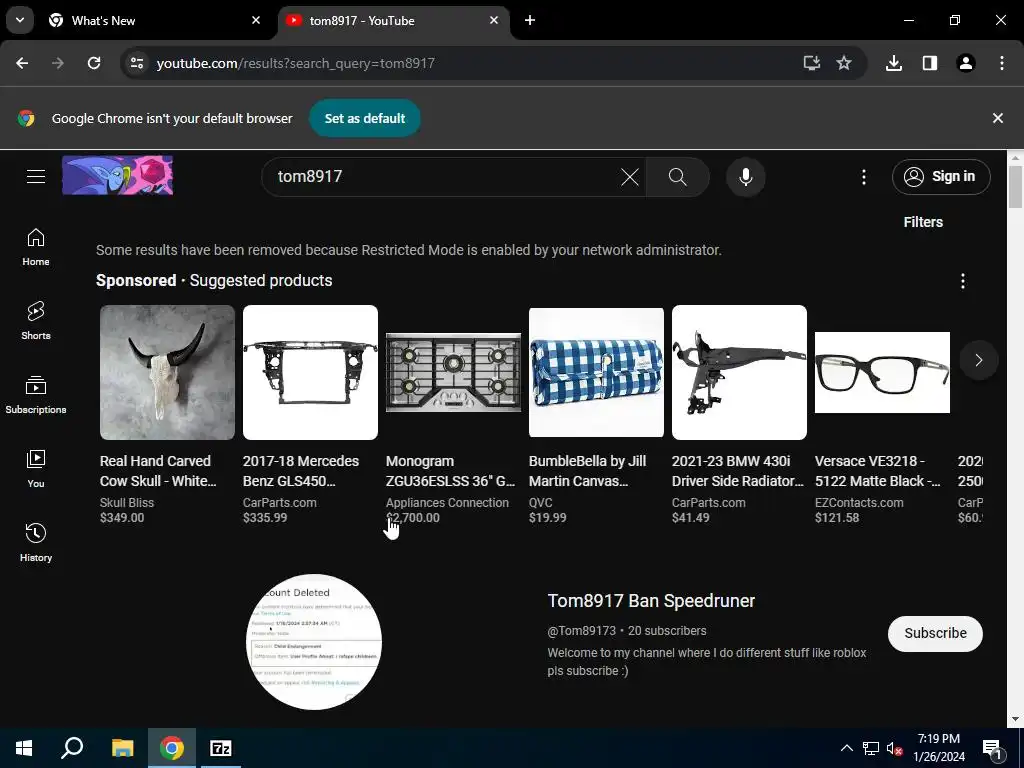Open a new browser tab
This screenshot has height=768, width=1024.
click(x=530, y=20)
